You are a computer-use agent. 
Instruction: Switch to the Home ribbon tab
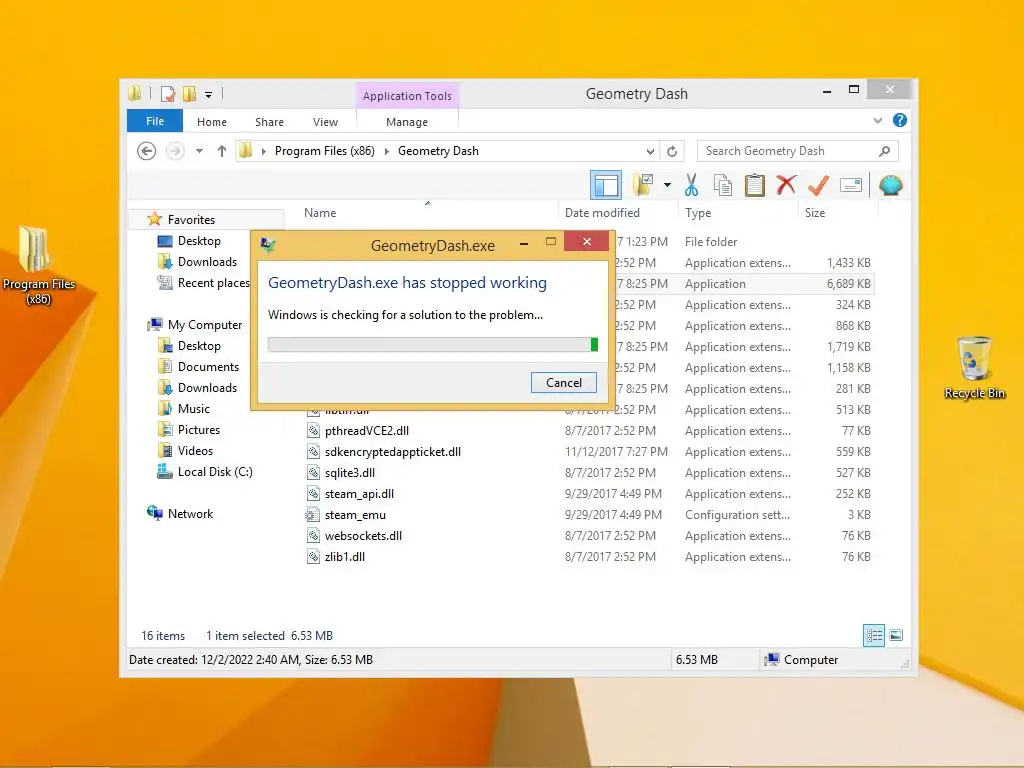(x=212, y=121)
